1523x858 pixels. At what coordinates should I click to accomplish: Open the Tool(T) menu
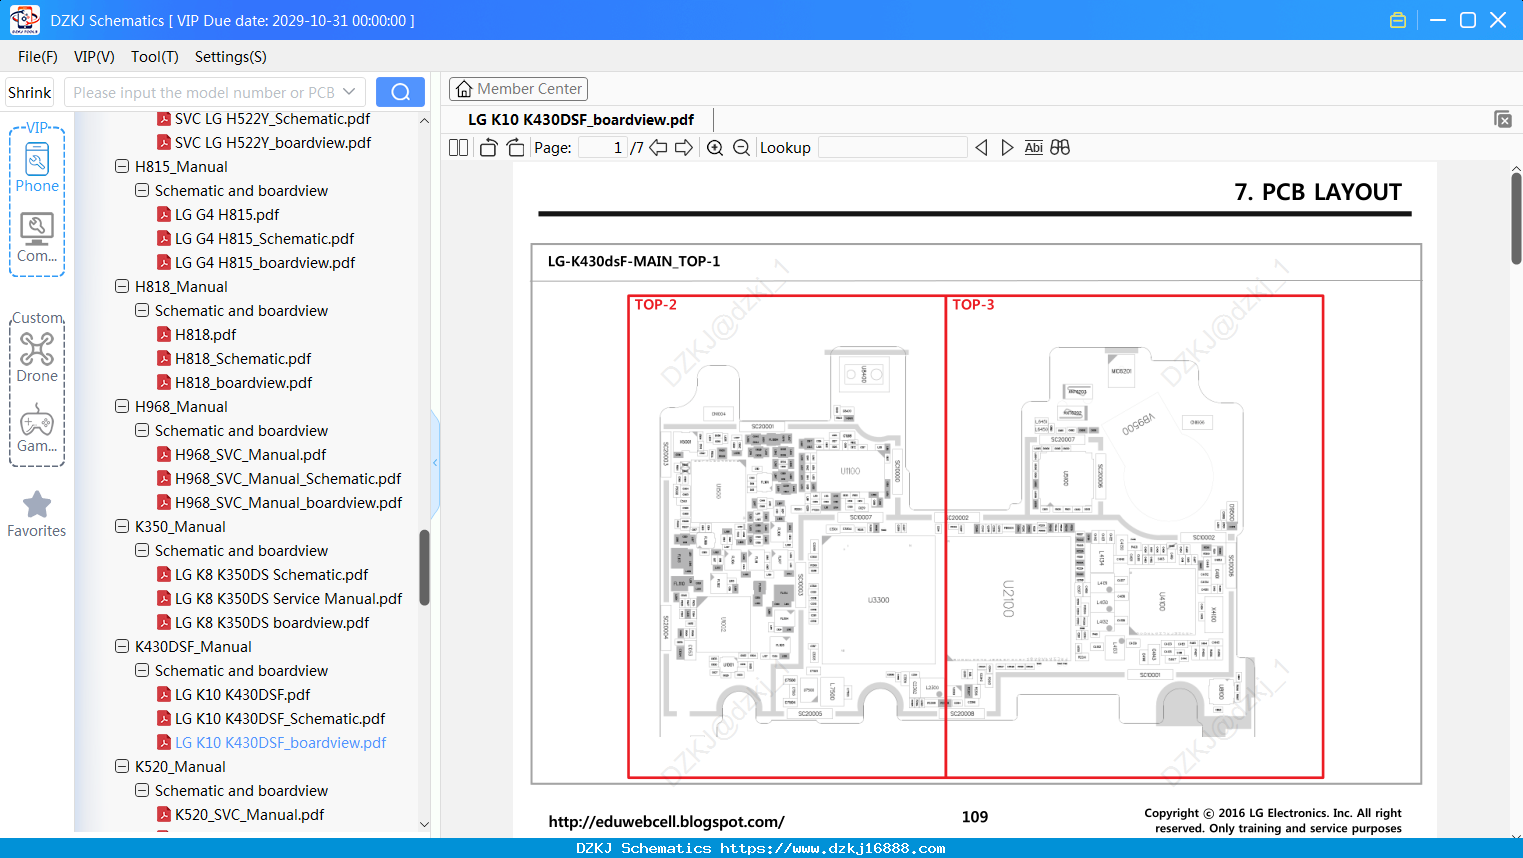[x=155, y=57]
